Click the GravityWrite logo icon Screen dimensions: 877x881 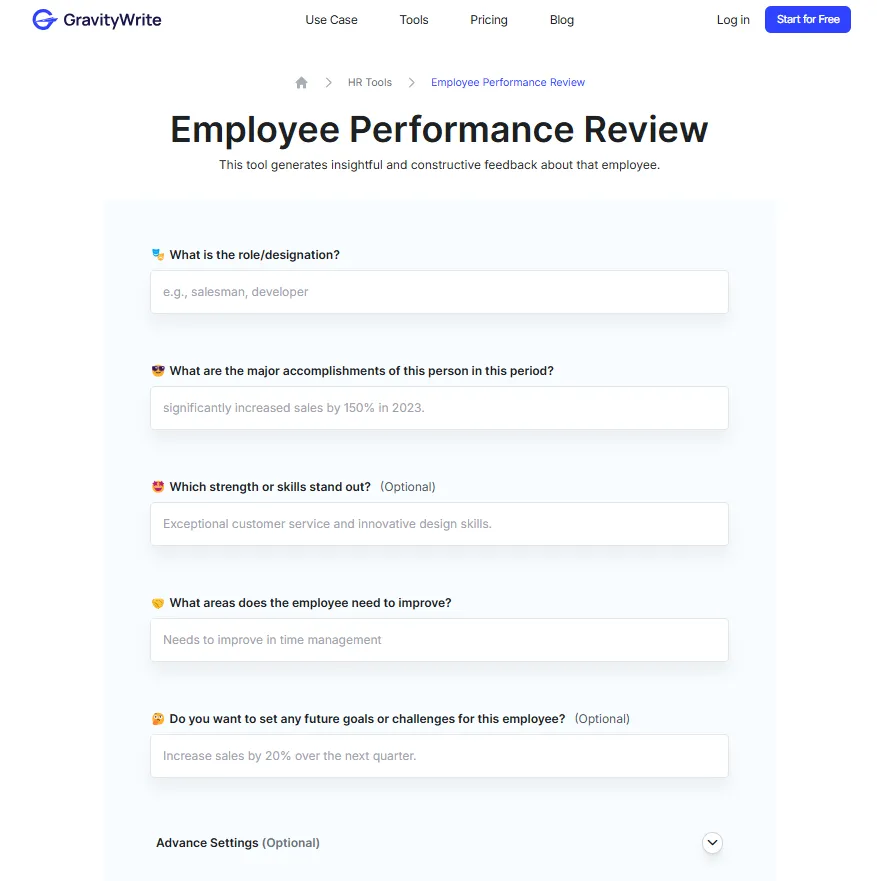pos(44,20)
